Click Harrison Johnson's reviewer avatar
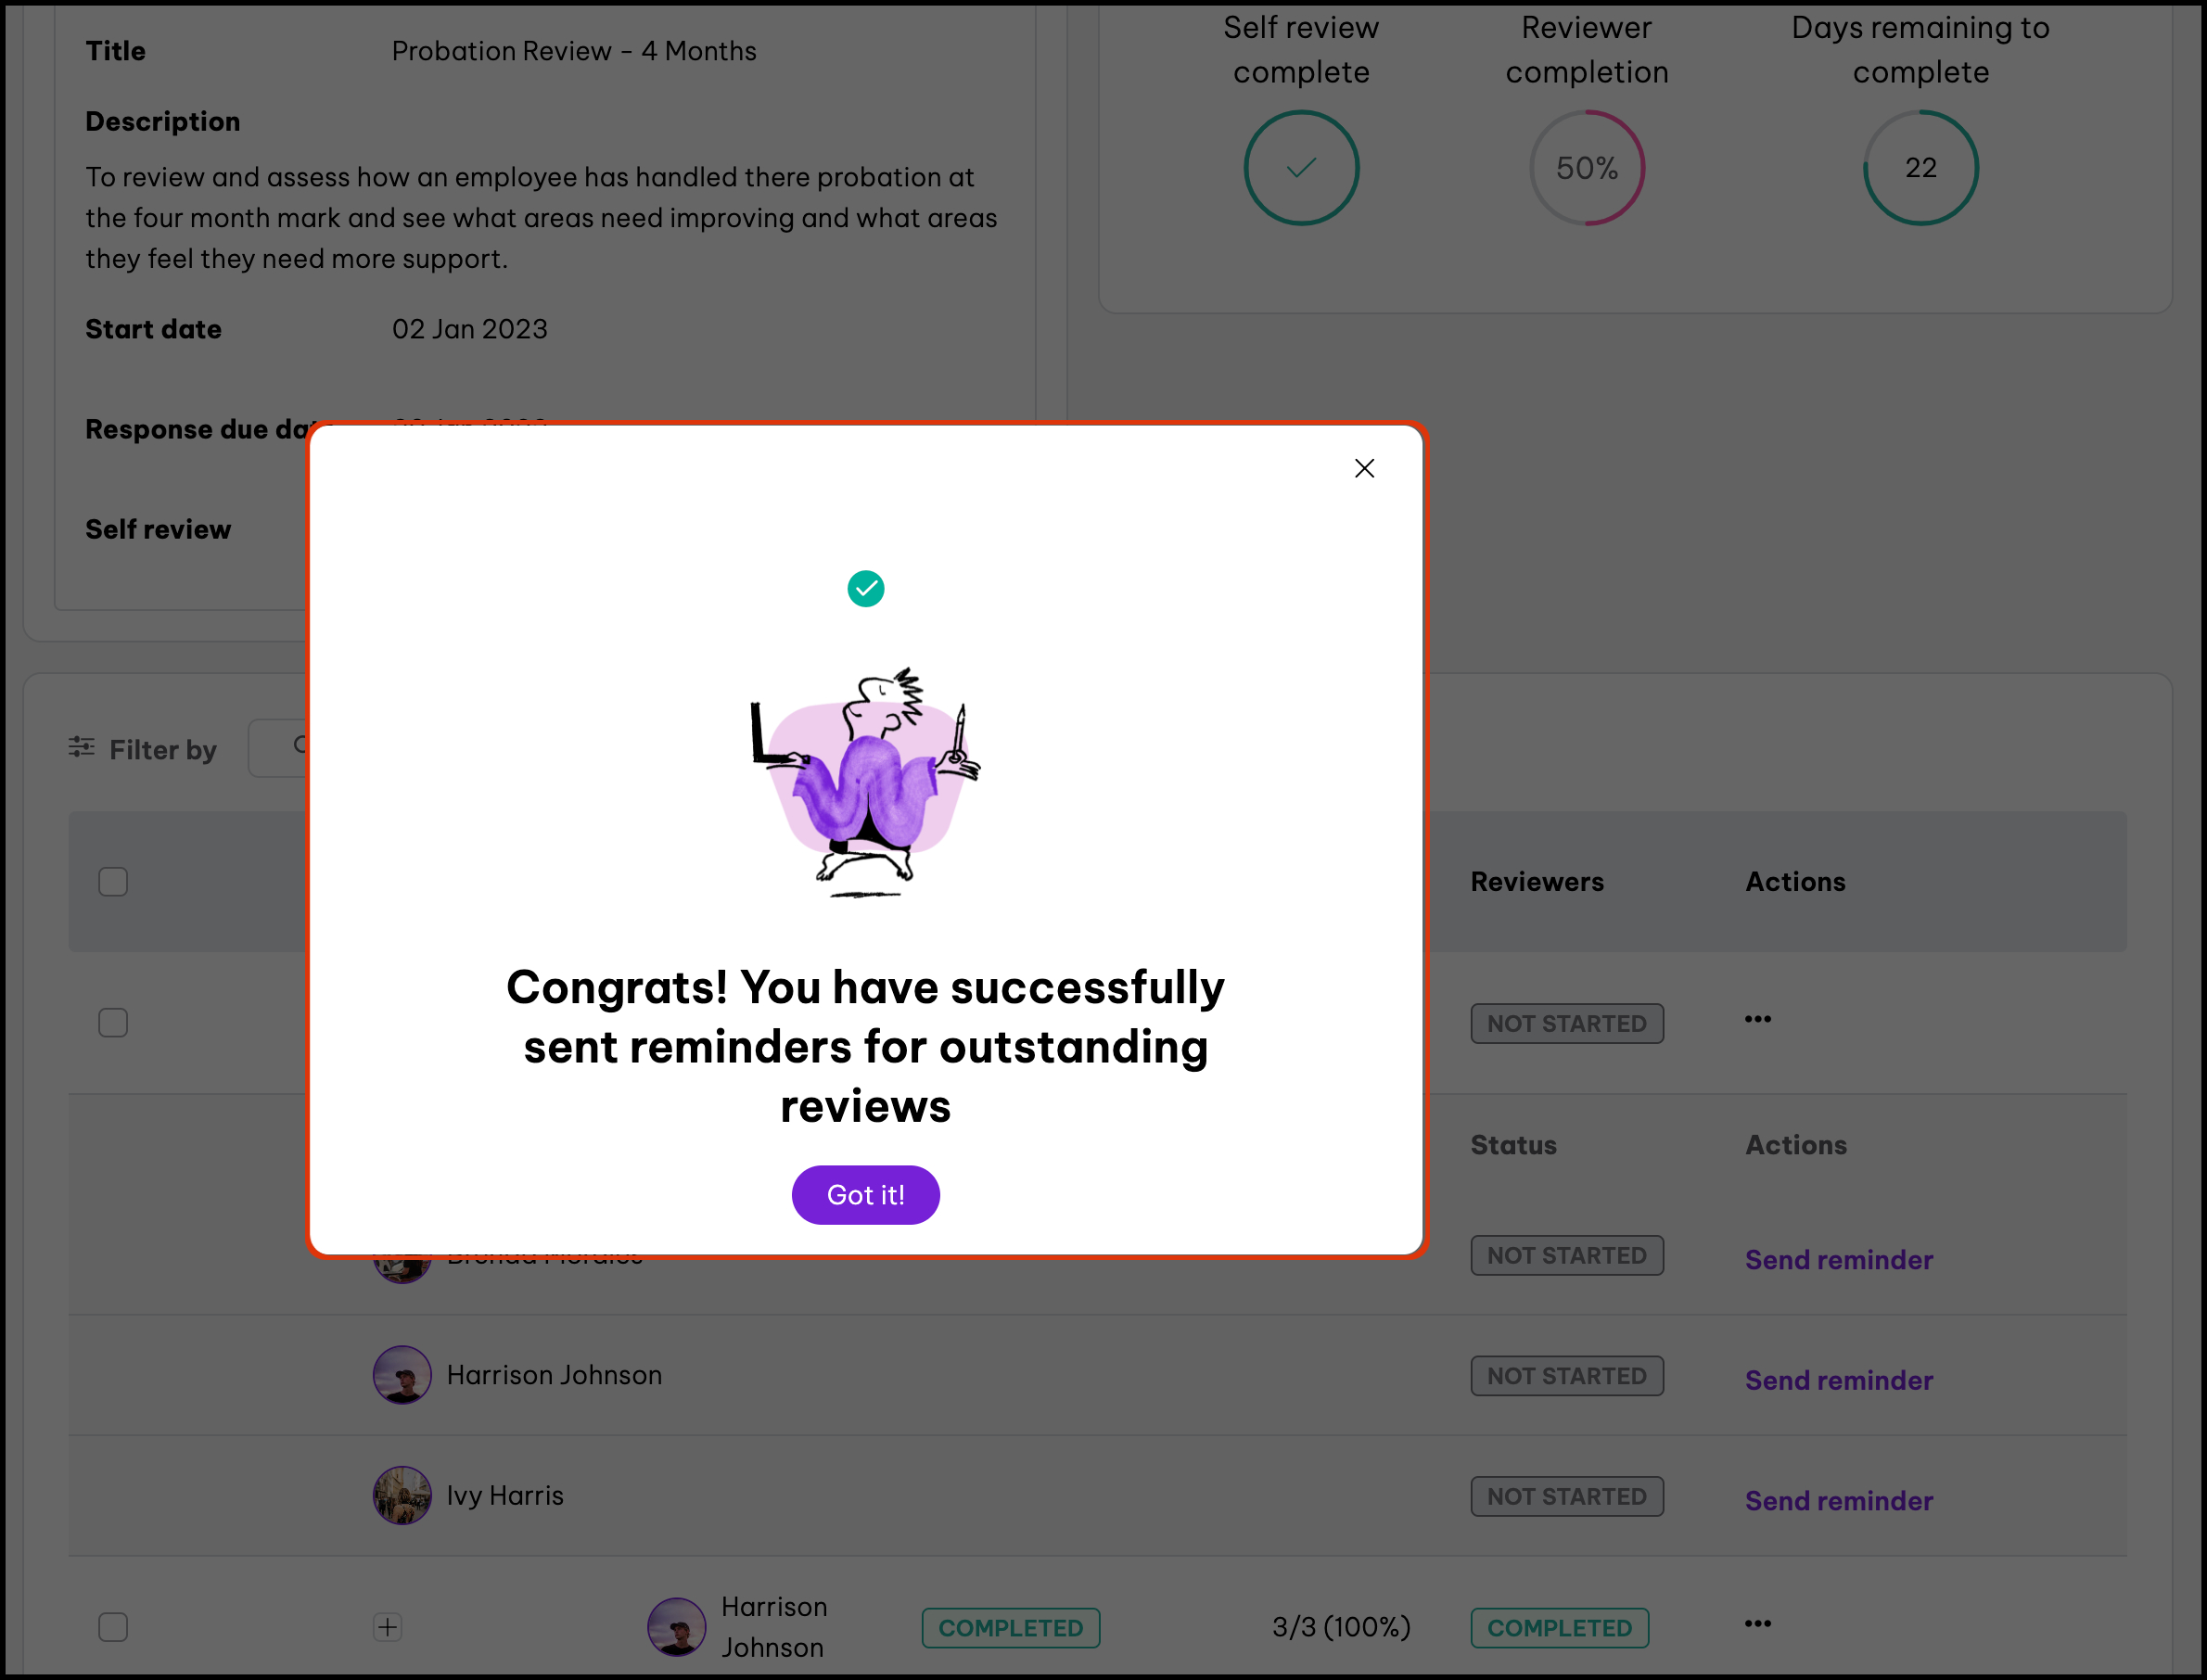This screenshot has width=2207, height=1680. pyautogui.click(x=402, y=1375)
